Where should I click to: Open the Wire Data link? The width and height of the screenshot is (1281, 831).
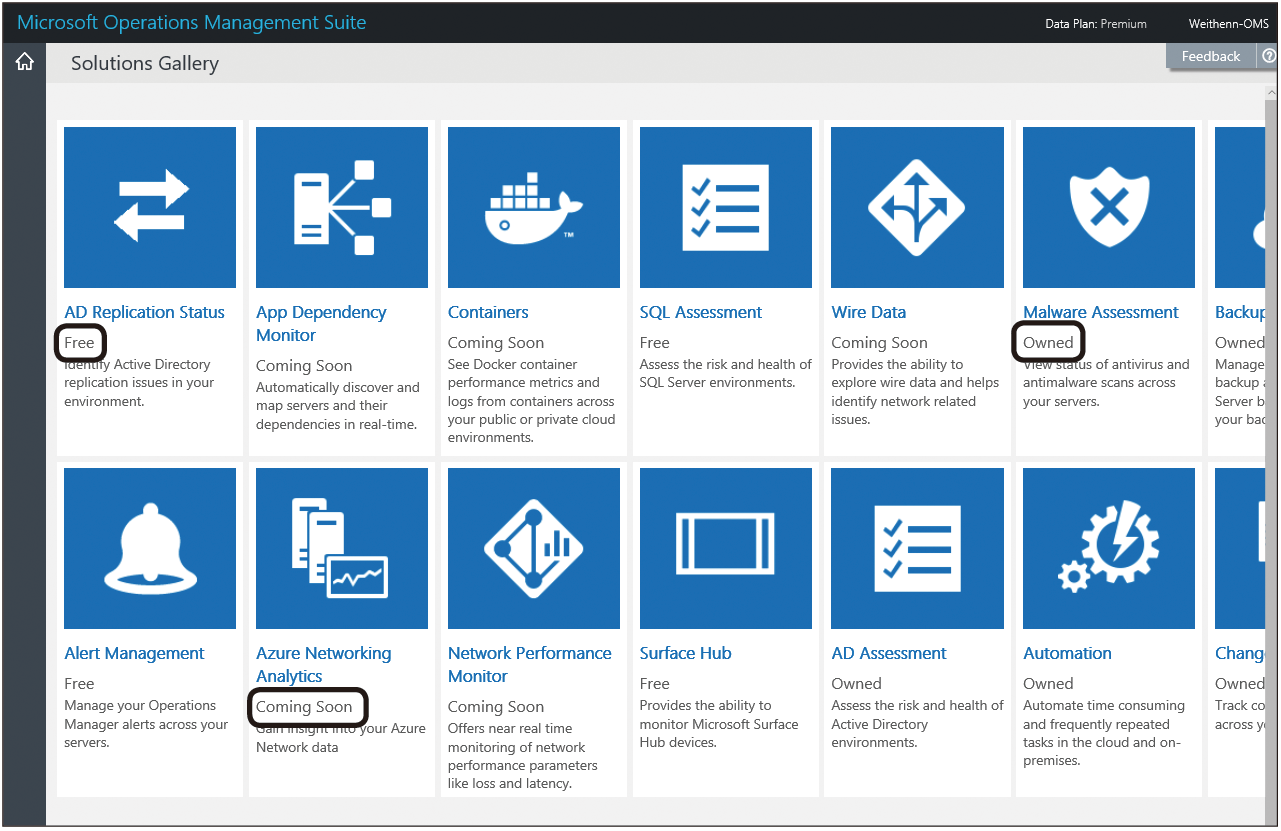coord(869,312)
